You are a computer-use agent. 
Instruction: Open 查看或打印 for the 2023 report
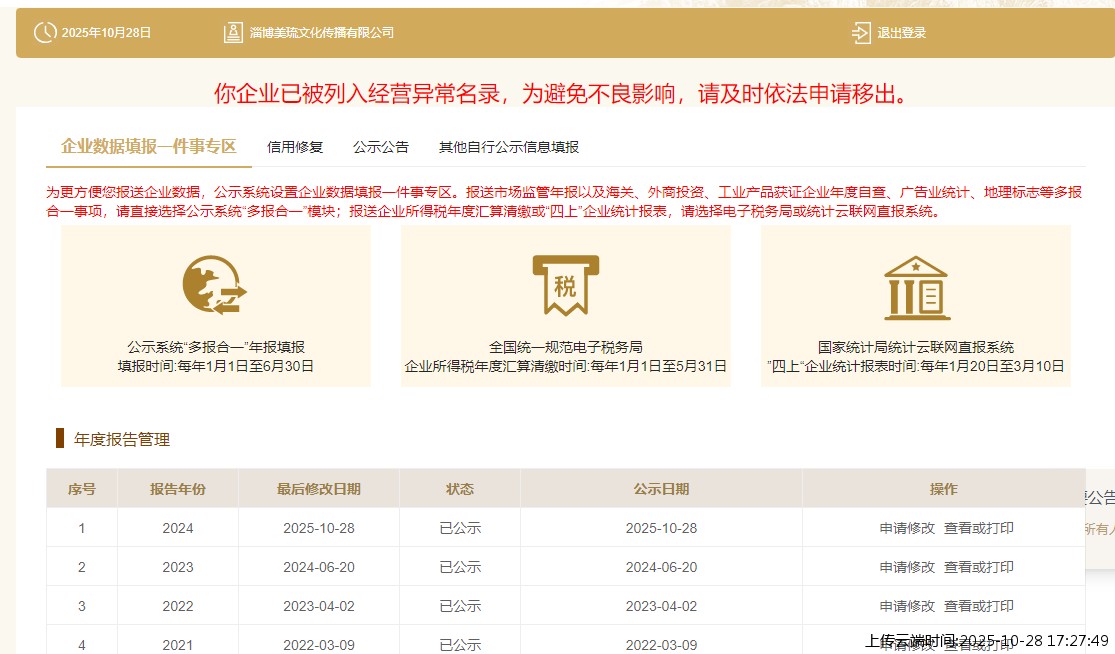coord(978,567)
